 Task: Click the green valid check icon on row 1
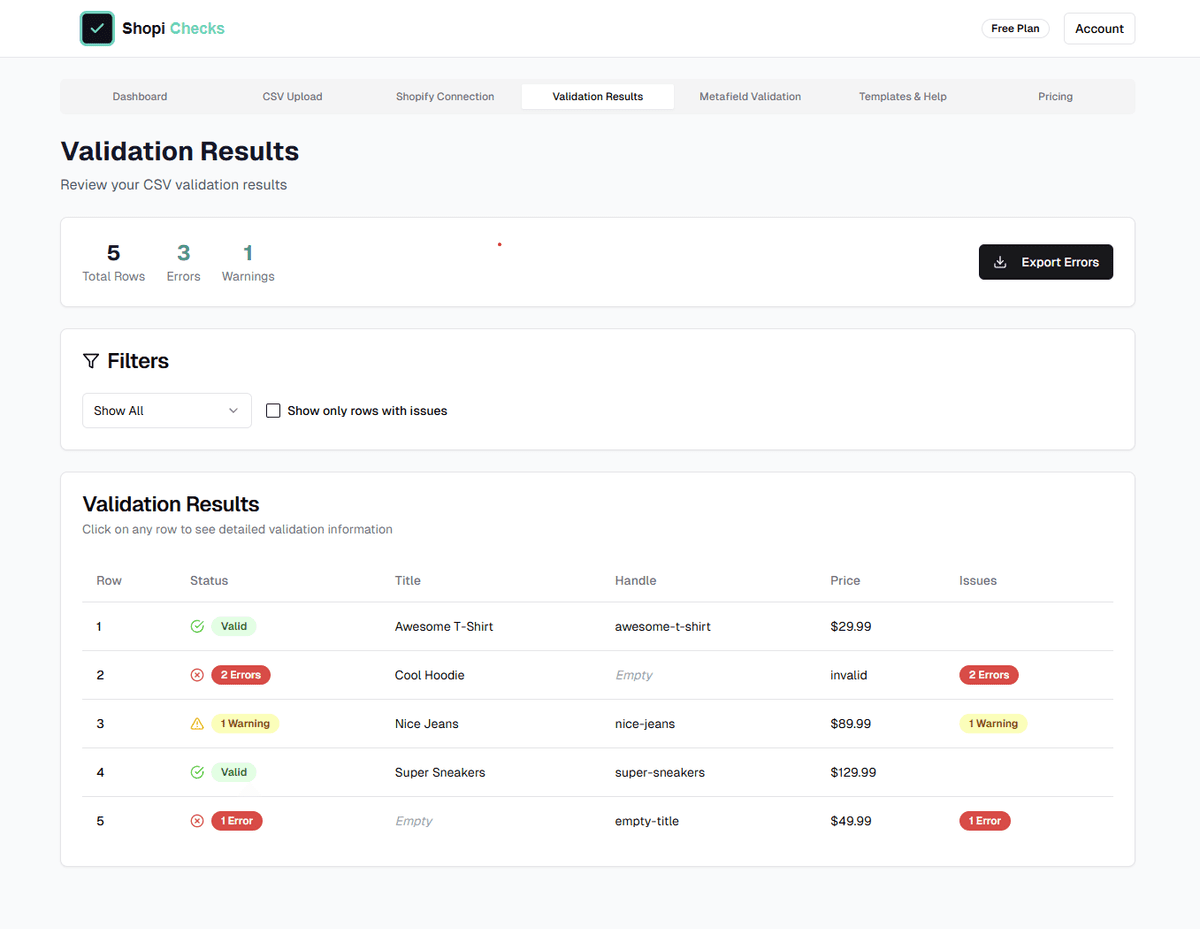click(197, 626)
